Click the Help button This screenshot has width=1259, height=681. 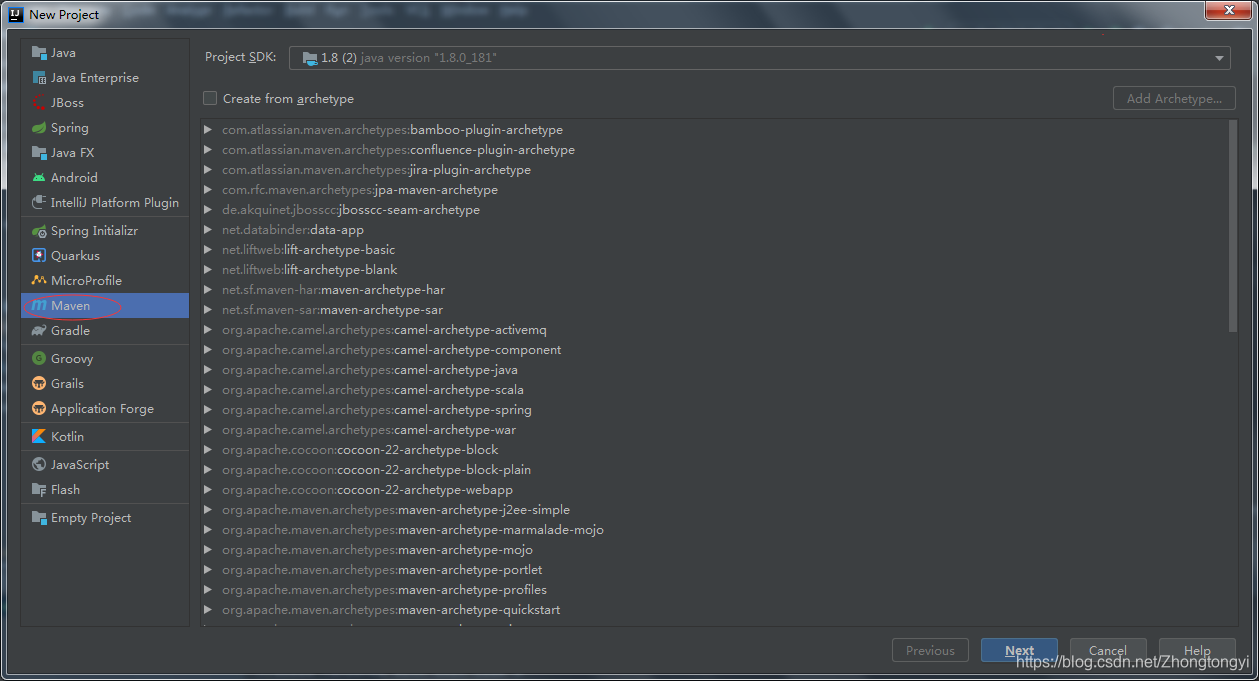(1197, 650)
